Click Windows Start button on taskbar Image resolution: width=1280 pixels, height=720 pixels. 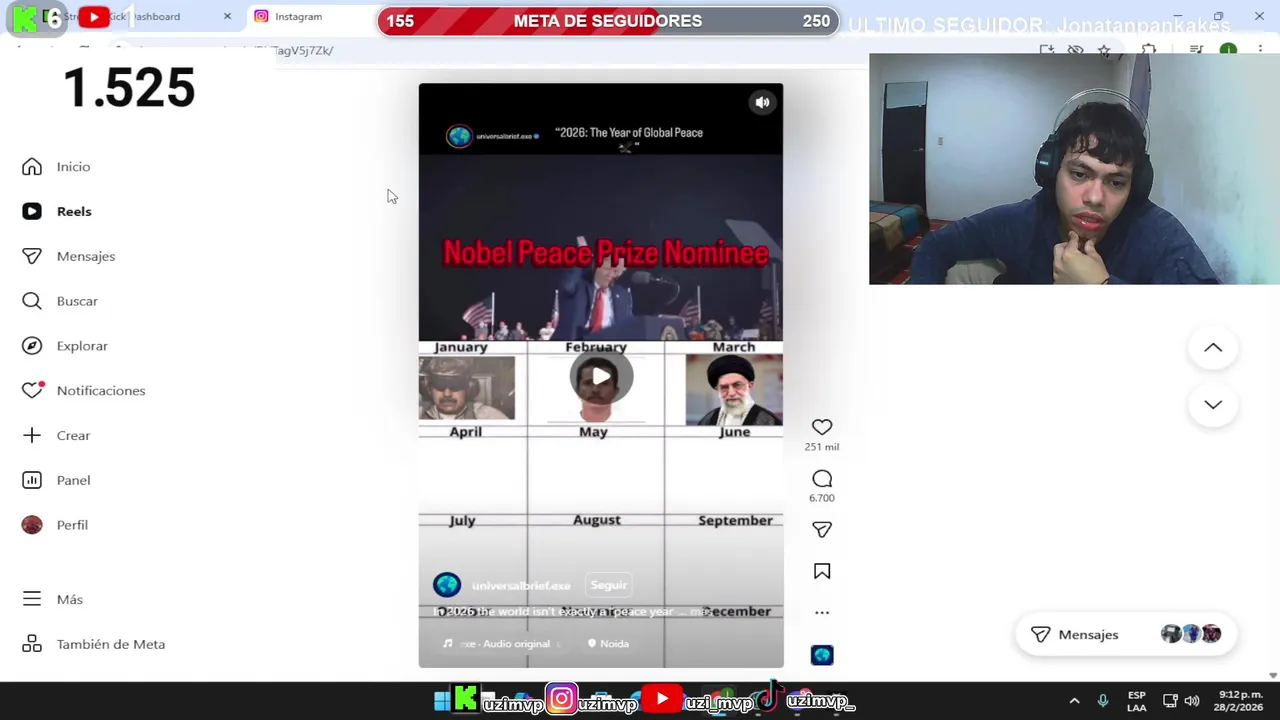coord(442,701)
